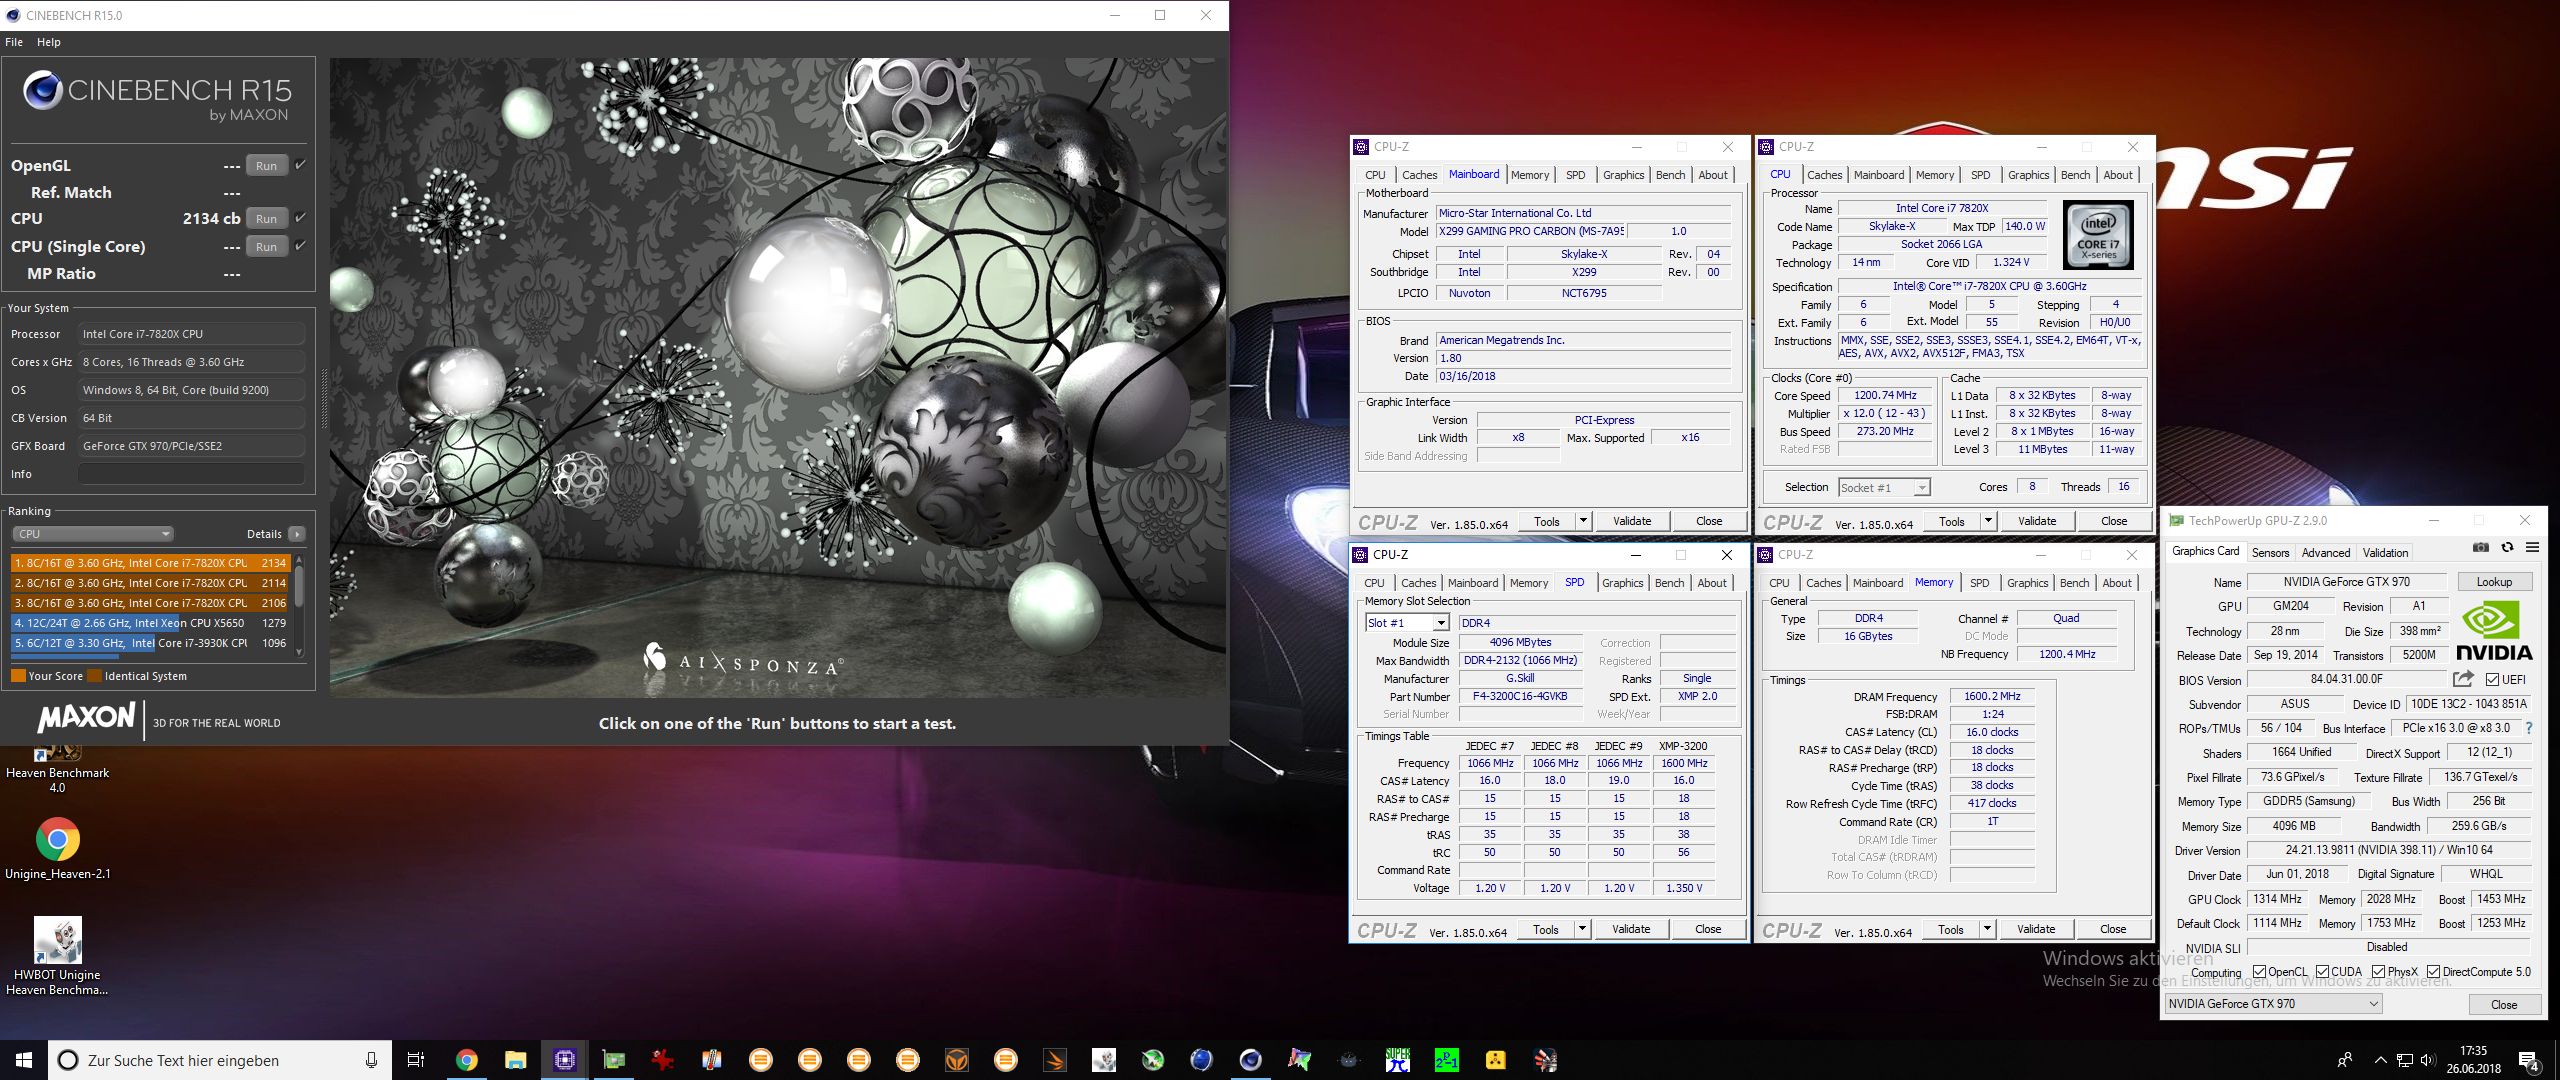2560x1080 pixels.
Task: Select Bench tab in CPU-Z CPU window
Action: tap(2075, 175)
